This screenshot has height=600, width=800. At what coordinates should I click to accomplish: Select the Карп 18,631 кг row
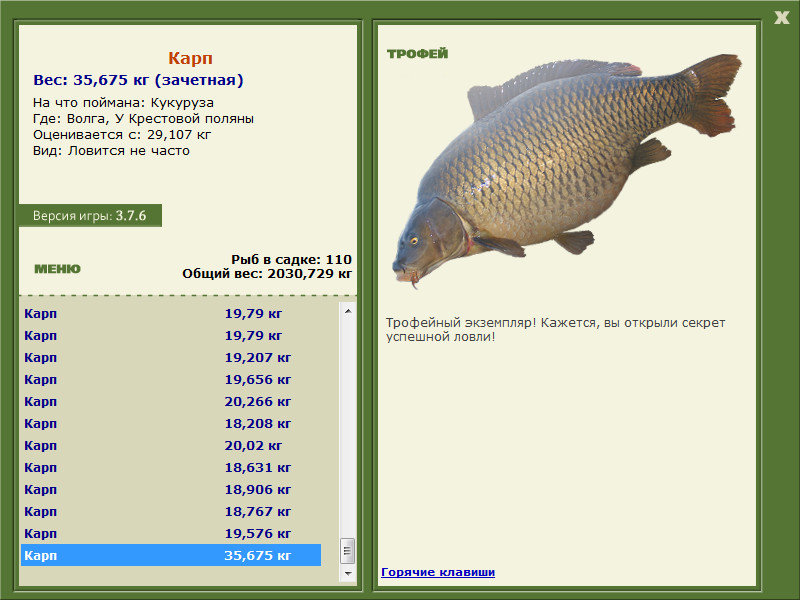(171, 467)
